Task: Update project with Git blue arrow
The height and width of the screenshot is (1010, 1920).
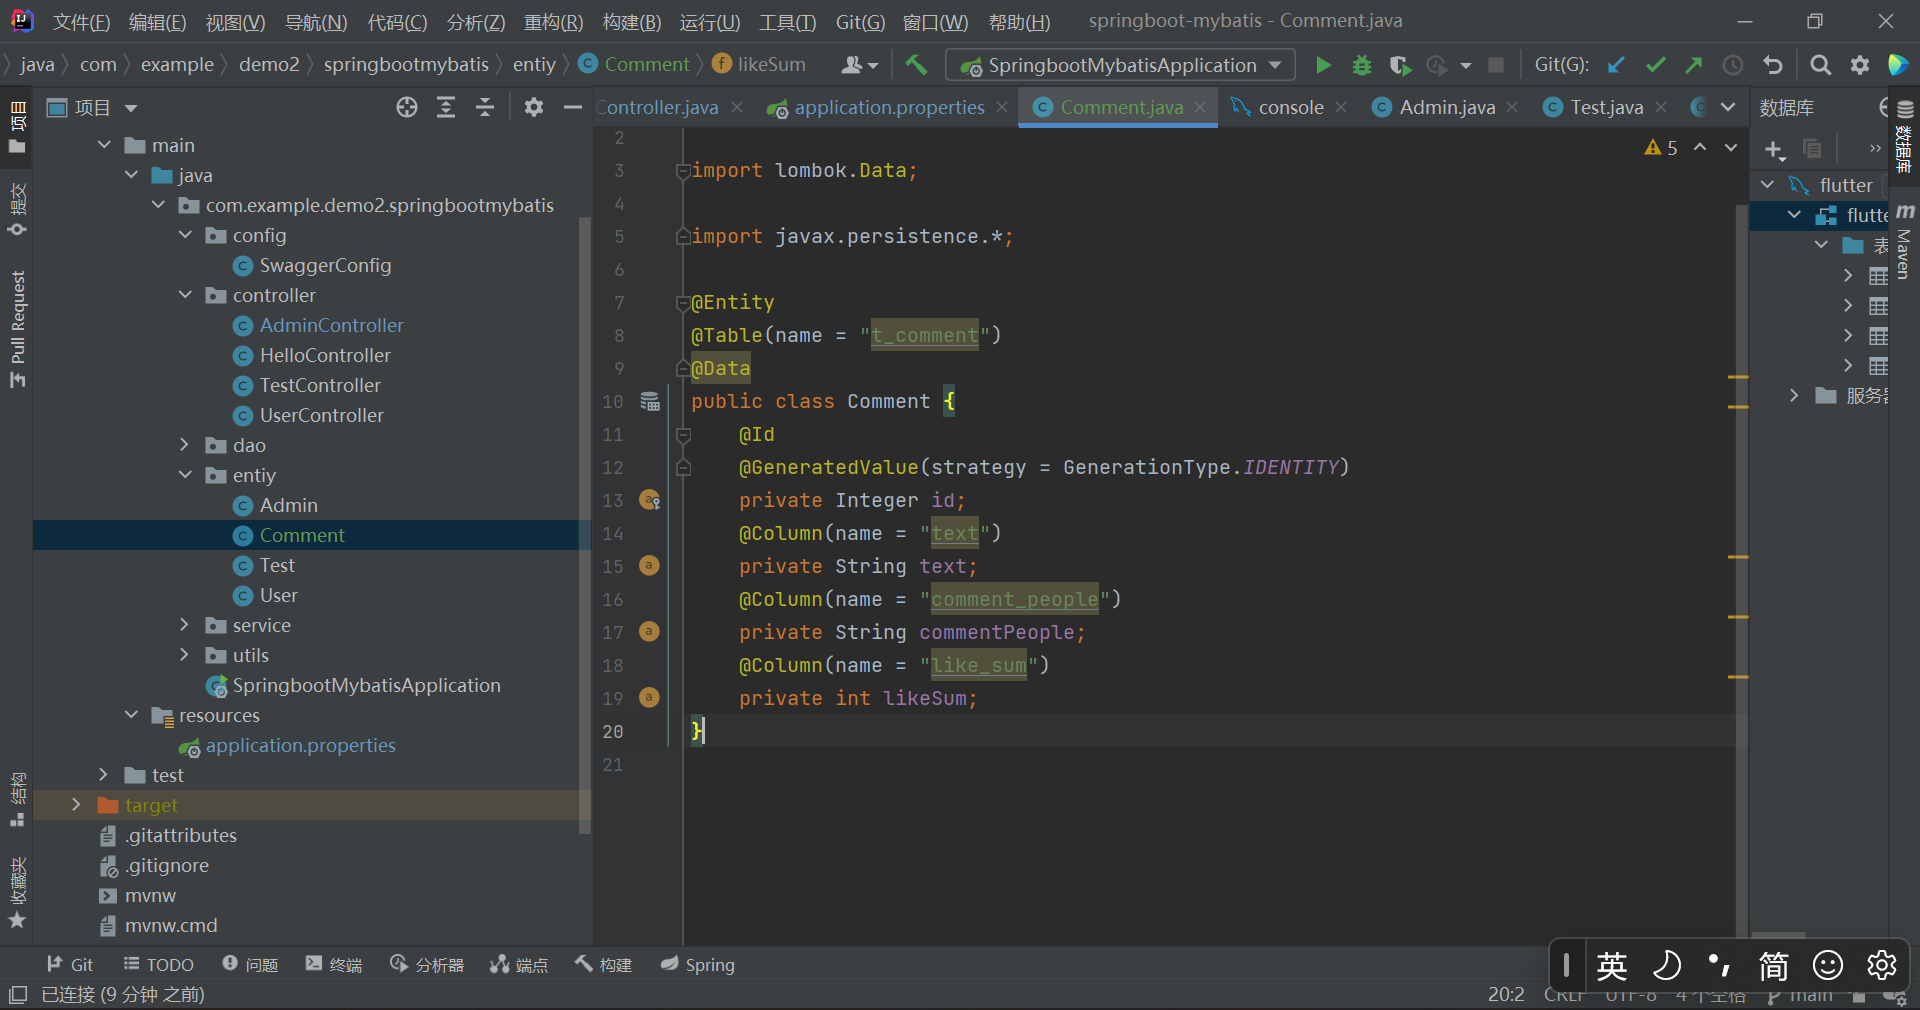Action: tap(1616, 65)
